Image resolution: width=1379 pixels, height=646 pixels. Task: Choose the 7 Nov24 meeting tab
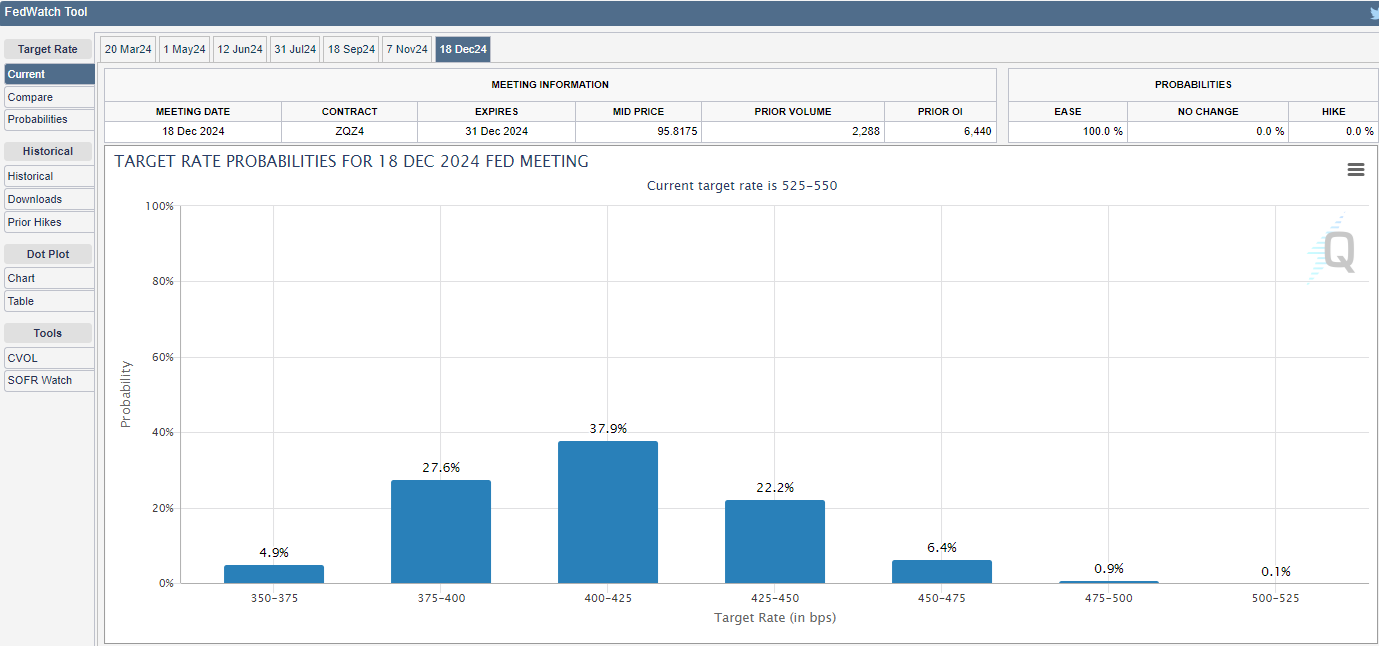click(x=406, y=49)
